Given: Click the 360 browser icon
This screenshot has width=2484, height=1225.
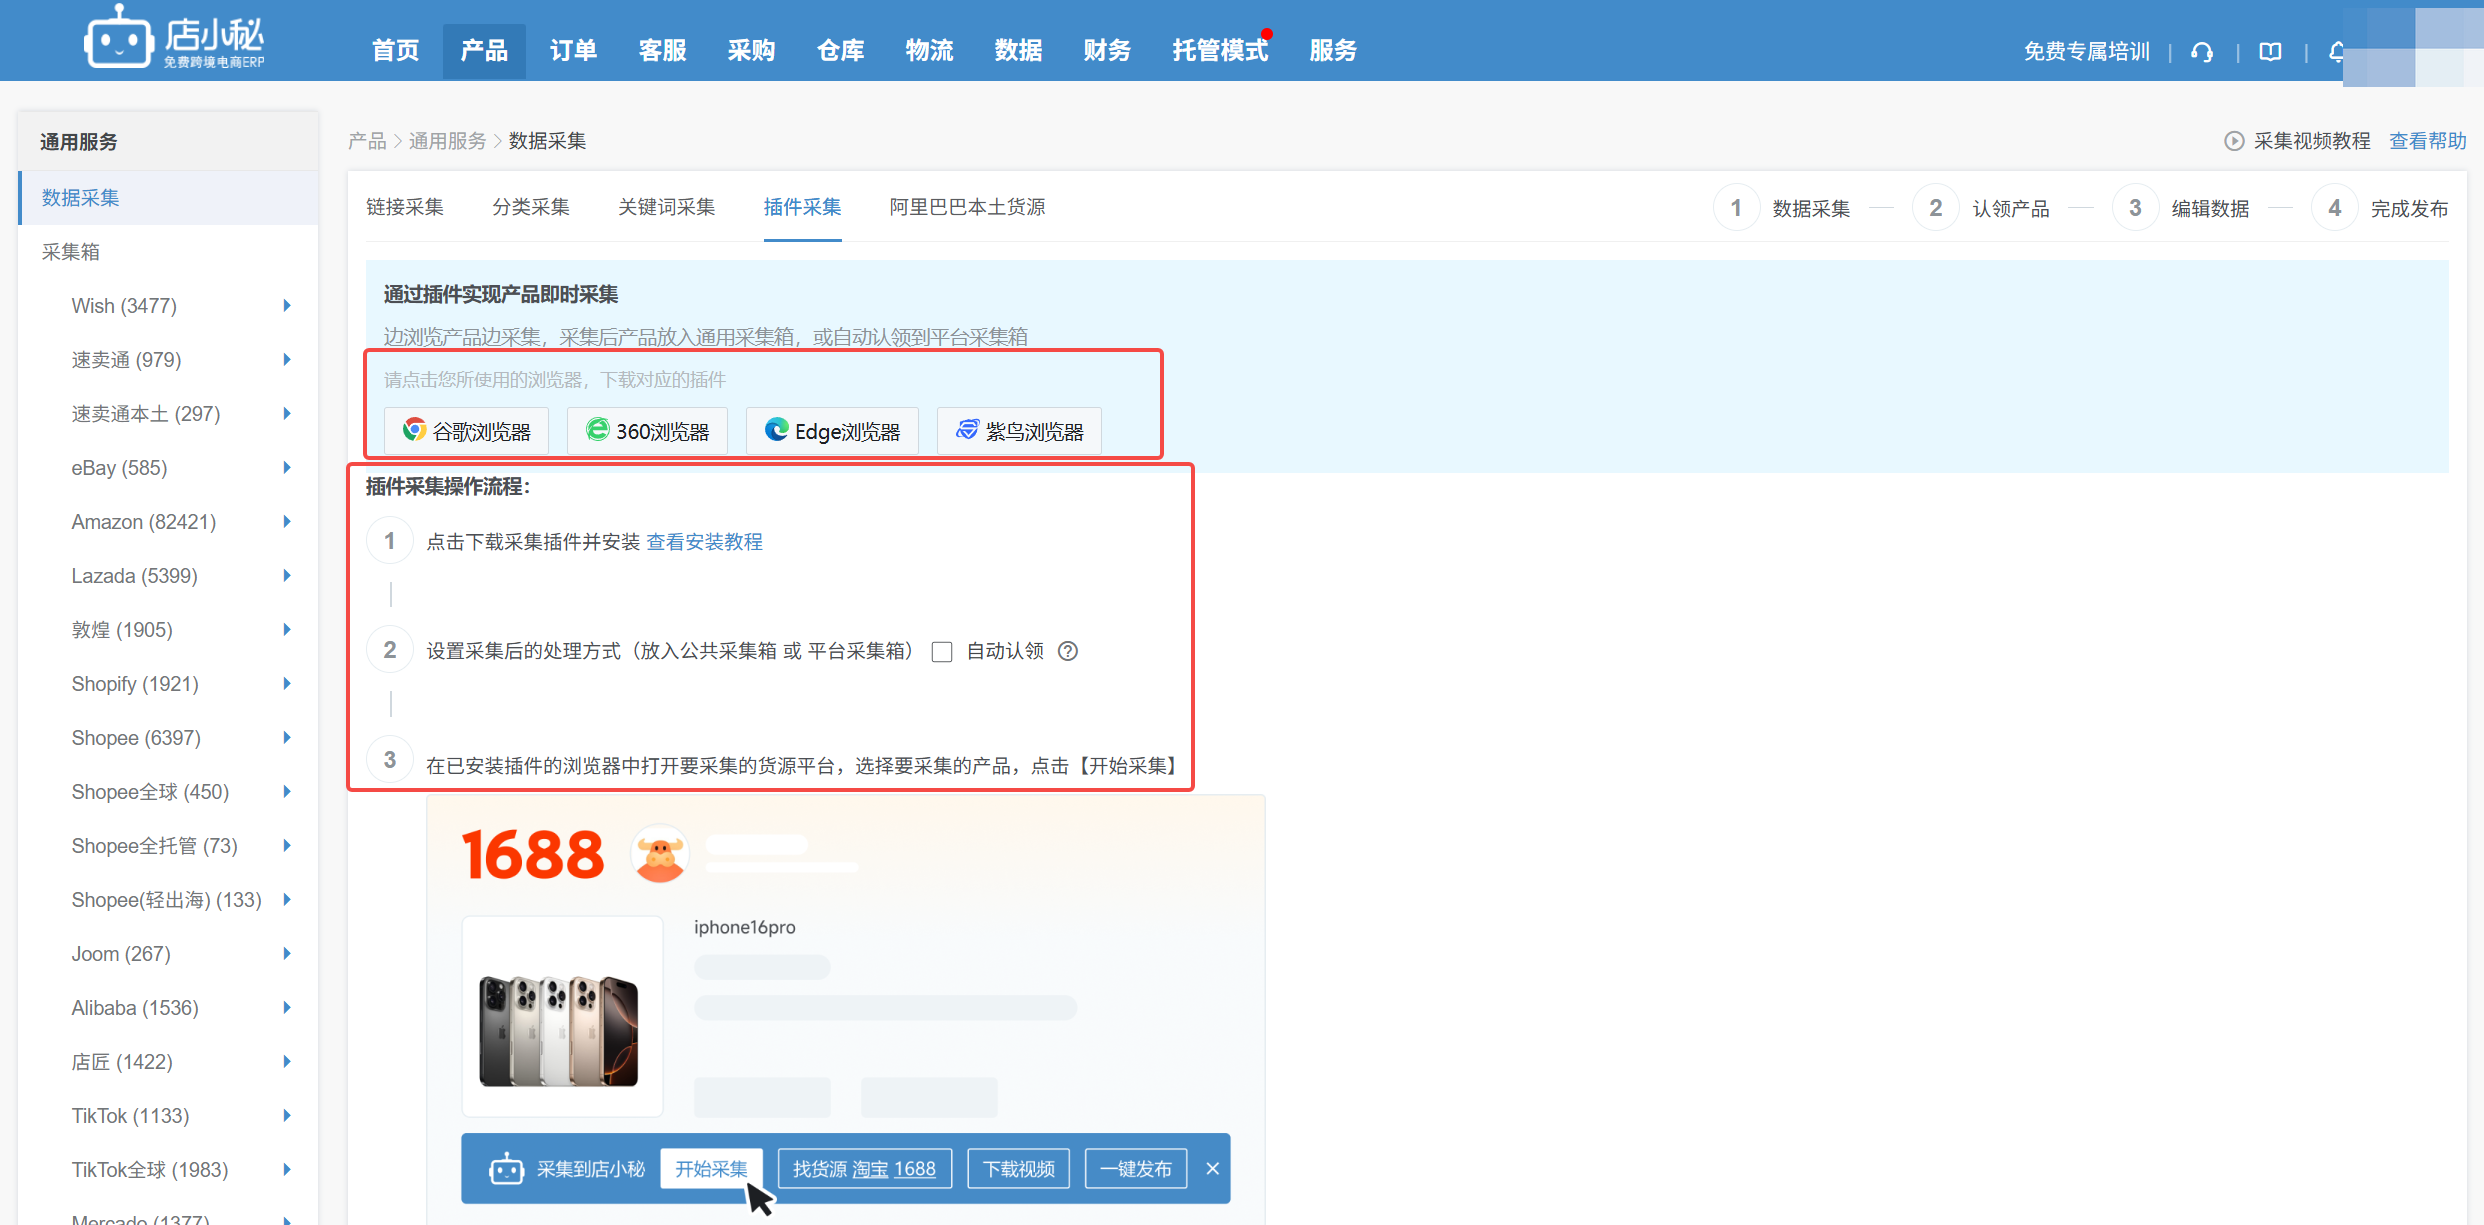Looking at the screenshot, I should (597, 430).
